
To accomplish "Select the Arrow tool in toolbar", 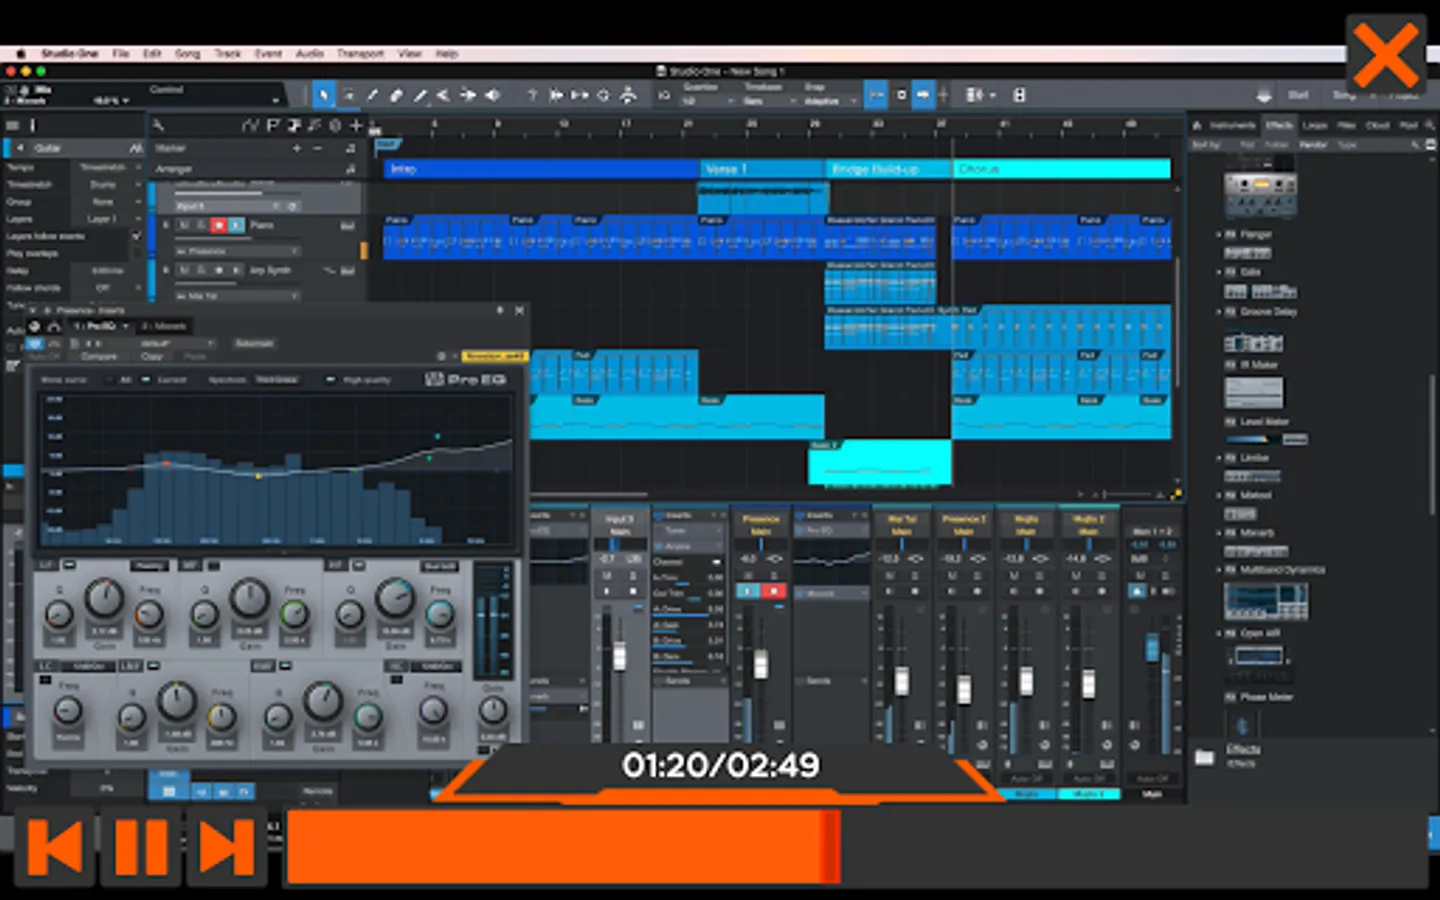I will click(x=323, y=95).
